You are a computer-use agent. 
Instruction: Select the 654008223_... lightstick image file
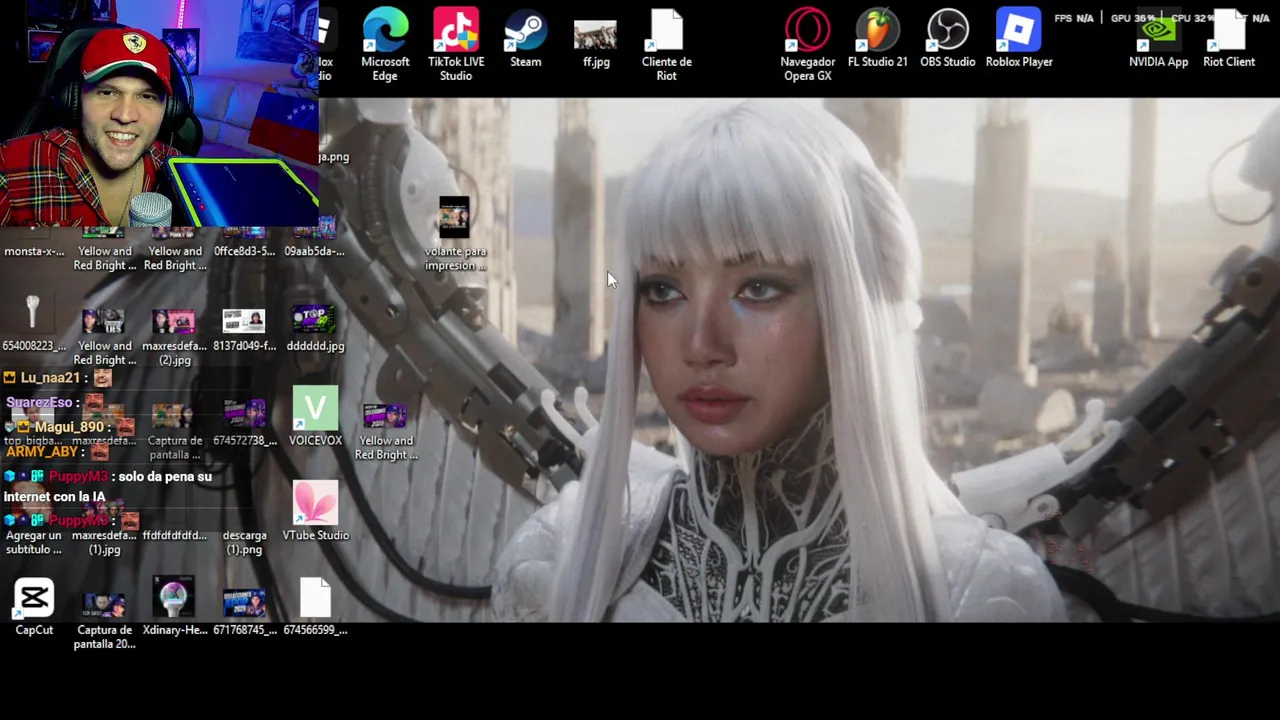pos(33,322)
